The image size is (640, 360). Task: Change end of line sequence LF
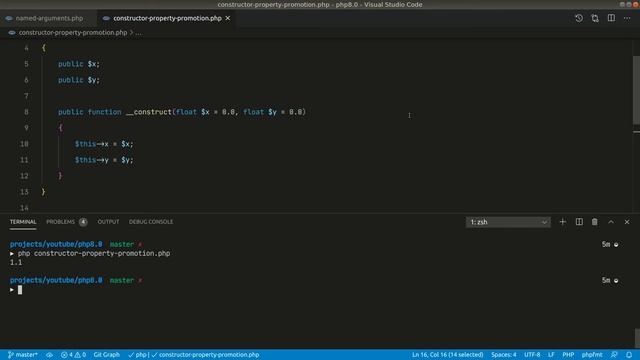(x=551, y=355)
